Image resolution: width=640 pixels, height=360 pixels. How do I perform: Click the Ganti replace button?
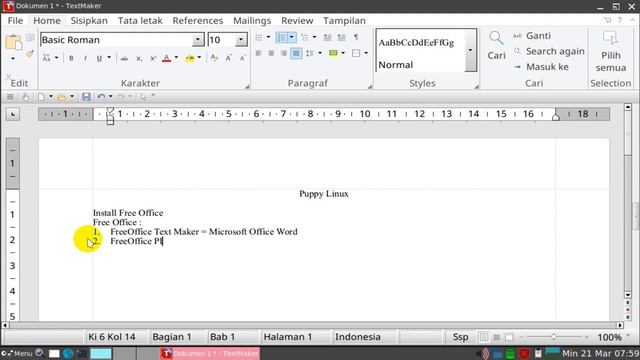pyautogui.click(x=532, y=36)
